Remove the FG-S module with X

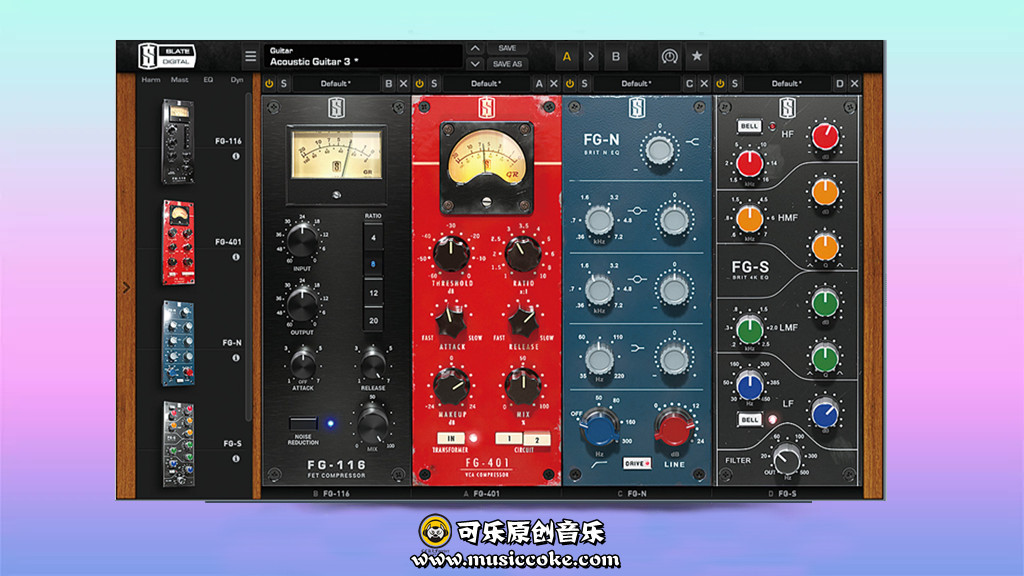click(854, 84)
